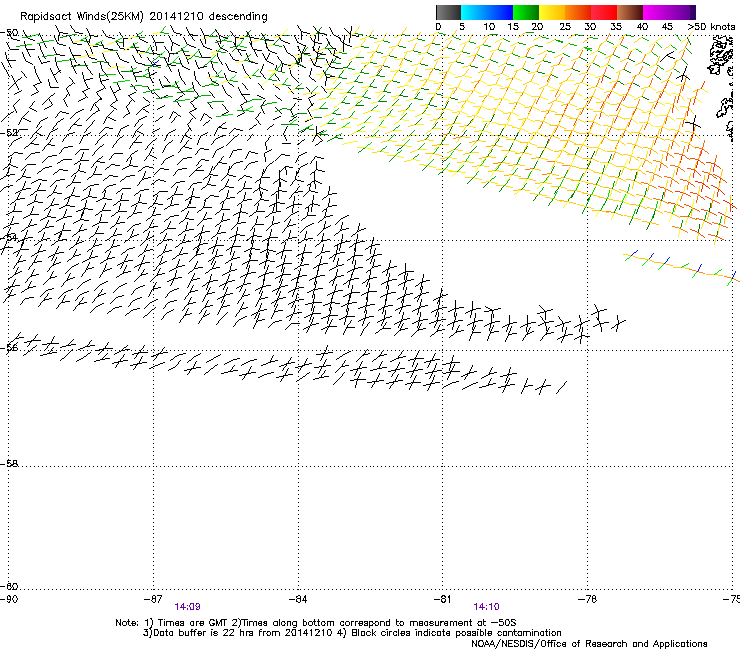Click the 'Rapidsact Winds(25KM) 20141210 descending' title
740x650 pixels.
click(x=143, y=16)
